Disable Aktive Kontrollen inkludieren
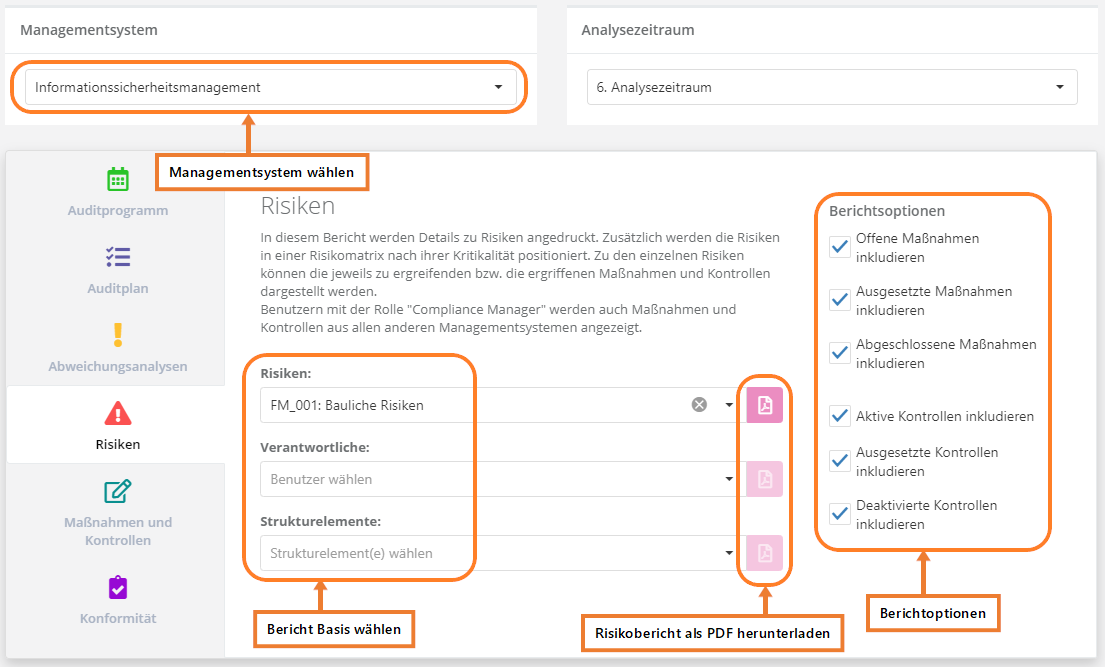This screenshot has height=667, width=1105. [840, 416]
